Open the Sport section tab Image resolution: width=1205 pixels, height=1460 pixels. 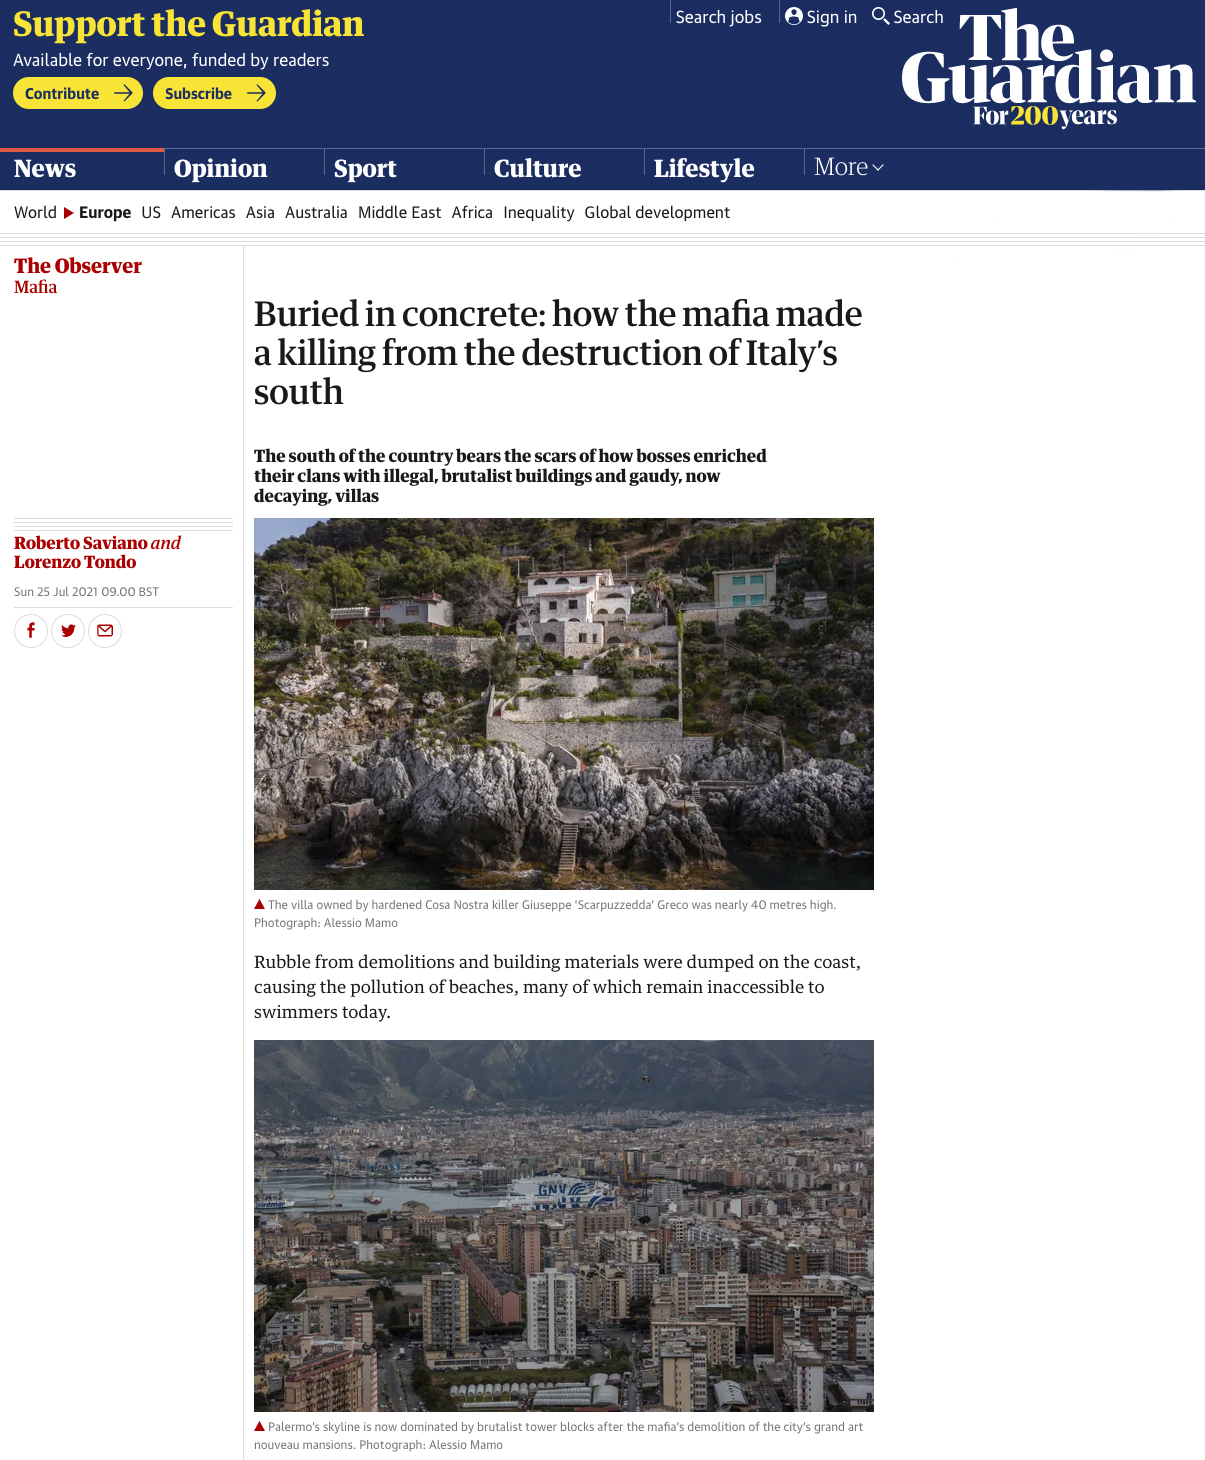click(365, 168)
